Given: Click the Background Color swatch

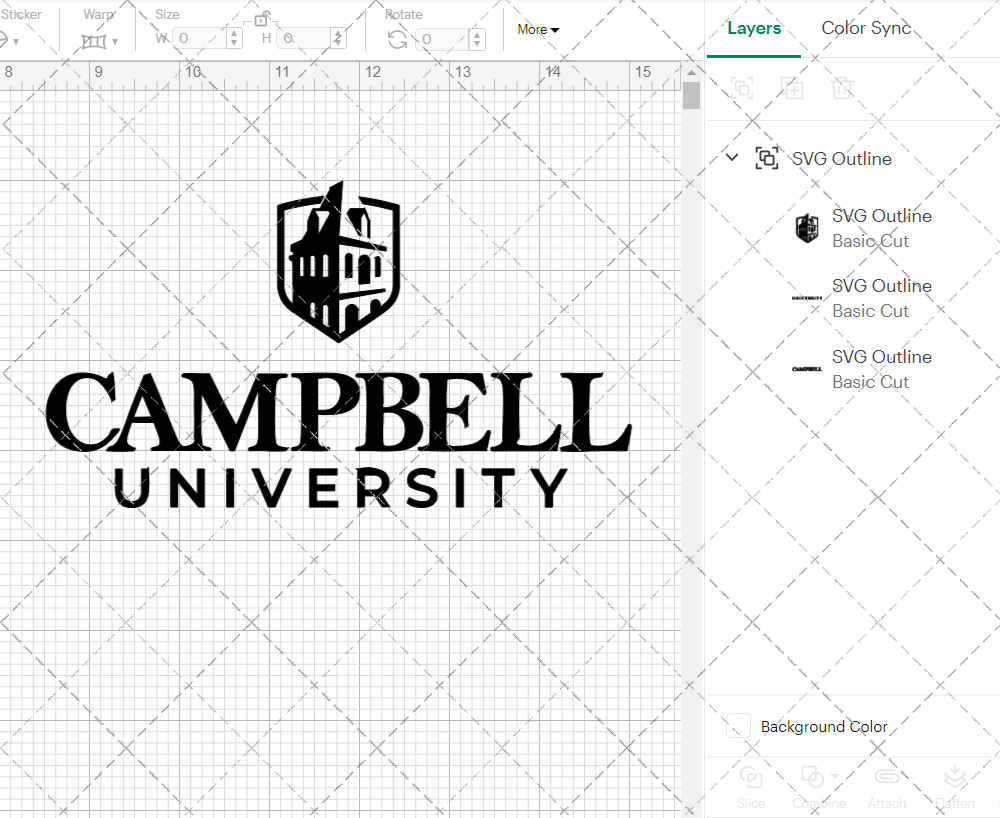Looking at the screenshot, I should (737, 727).
